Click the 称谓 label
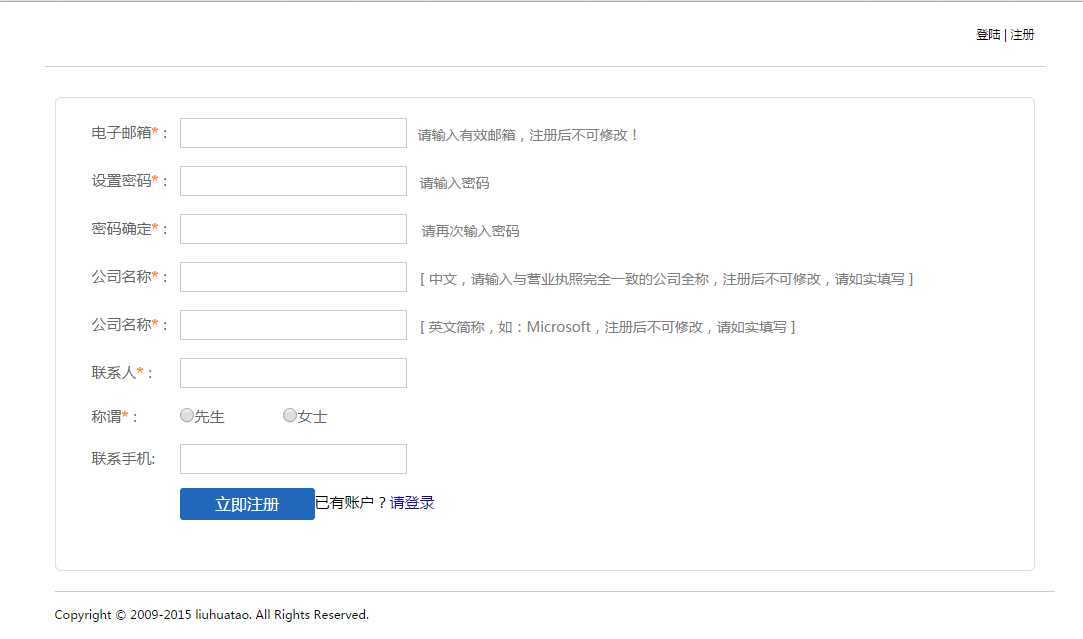The width and height of the screenshot is (1083, 639). [114, 417]
